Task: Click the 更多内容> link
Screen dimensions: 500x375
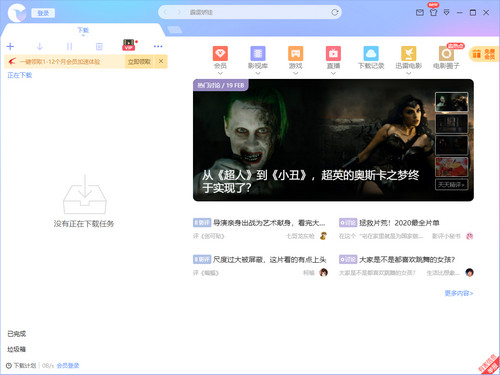Action: (459, 293)
